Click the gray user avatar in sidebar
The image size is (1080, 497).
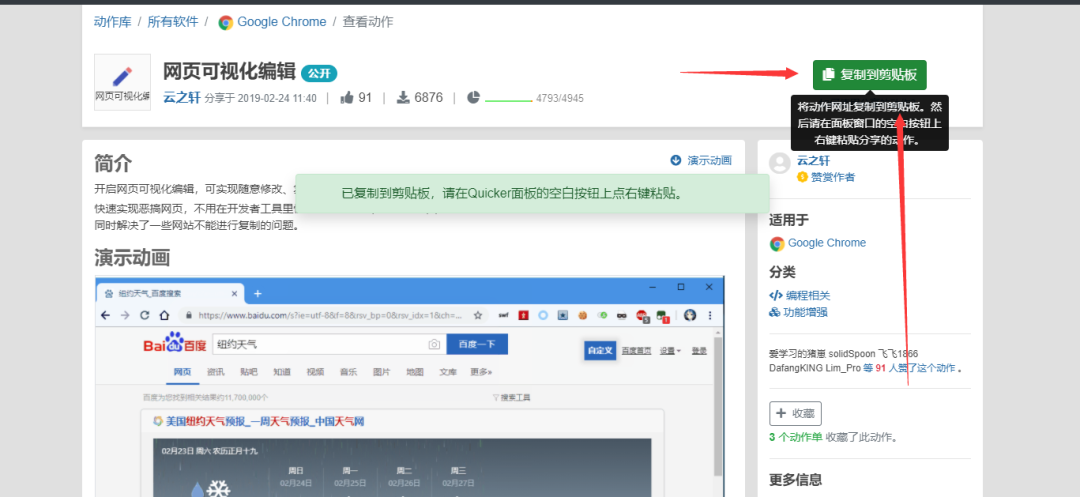click(780, 163)
